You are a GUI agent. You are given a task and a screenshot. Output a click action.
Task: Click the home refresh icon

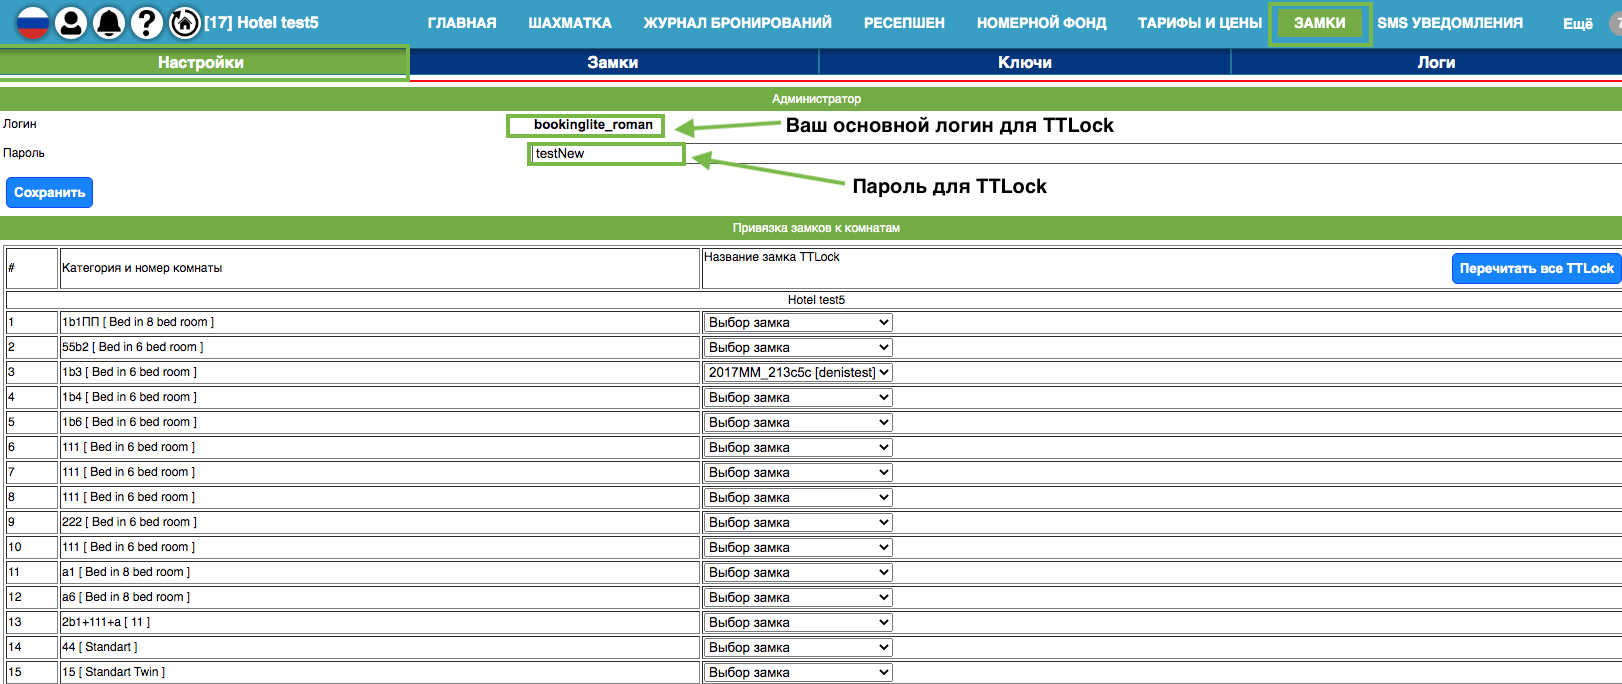coord(185,22)
